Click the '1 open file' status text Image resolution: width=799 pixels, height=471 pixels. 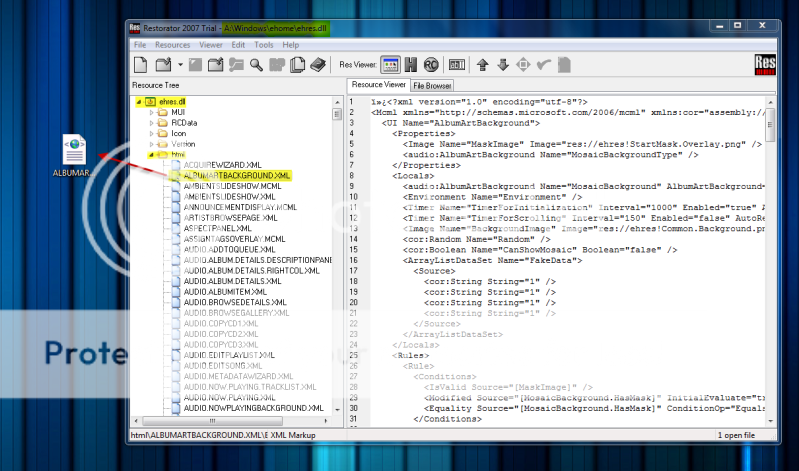click(x=736, y=435)
